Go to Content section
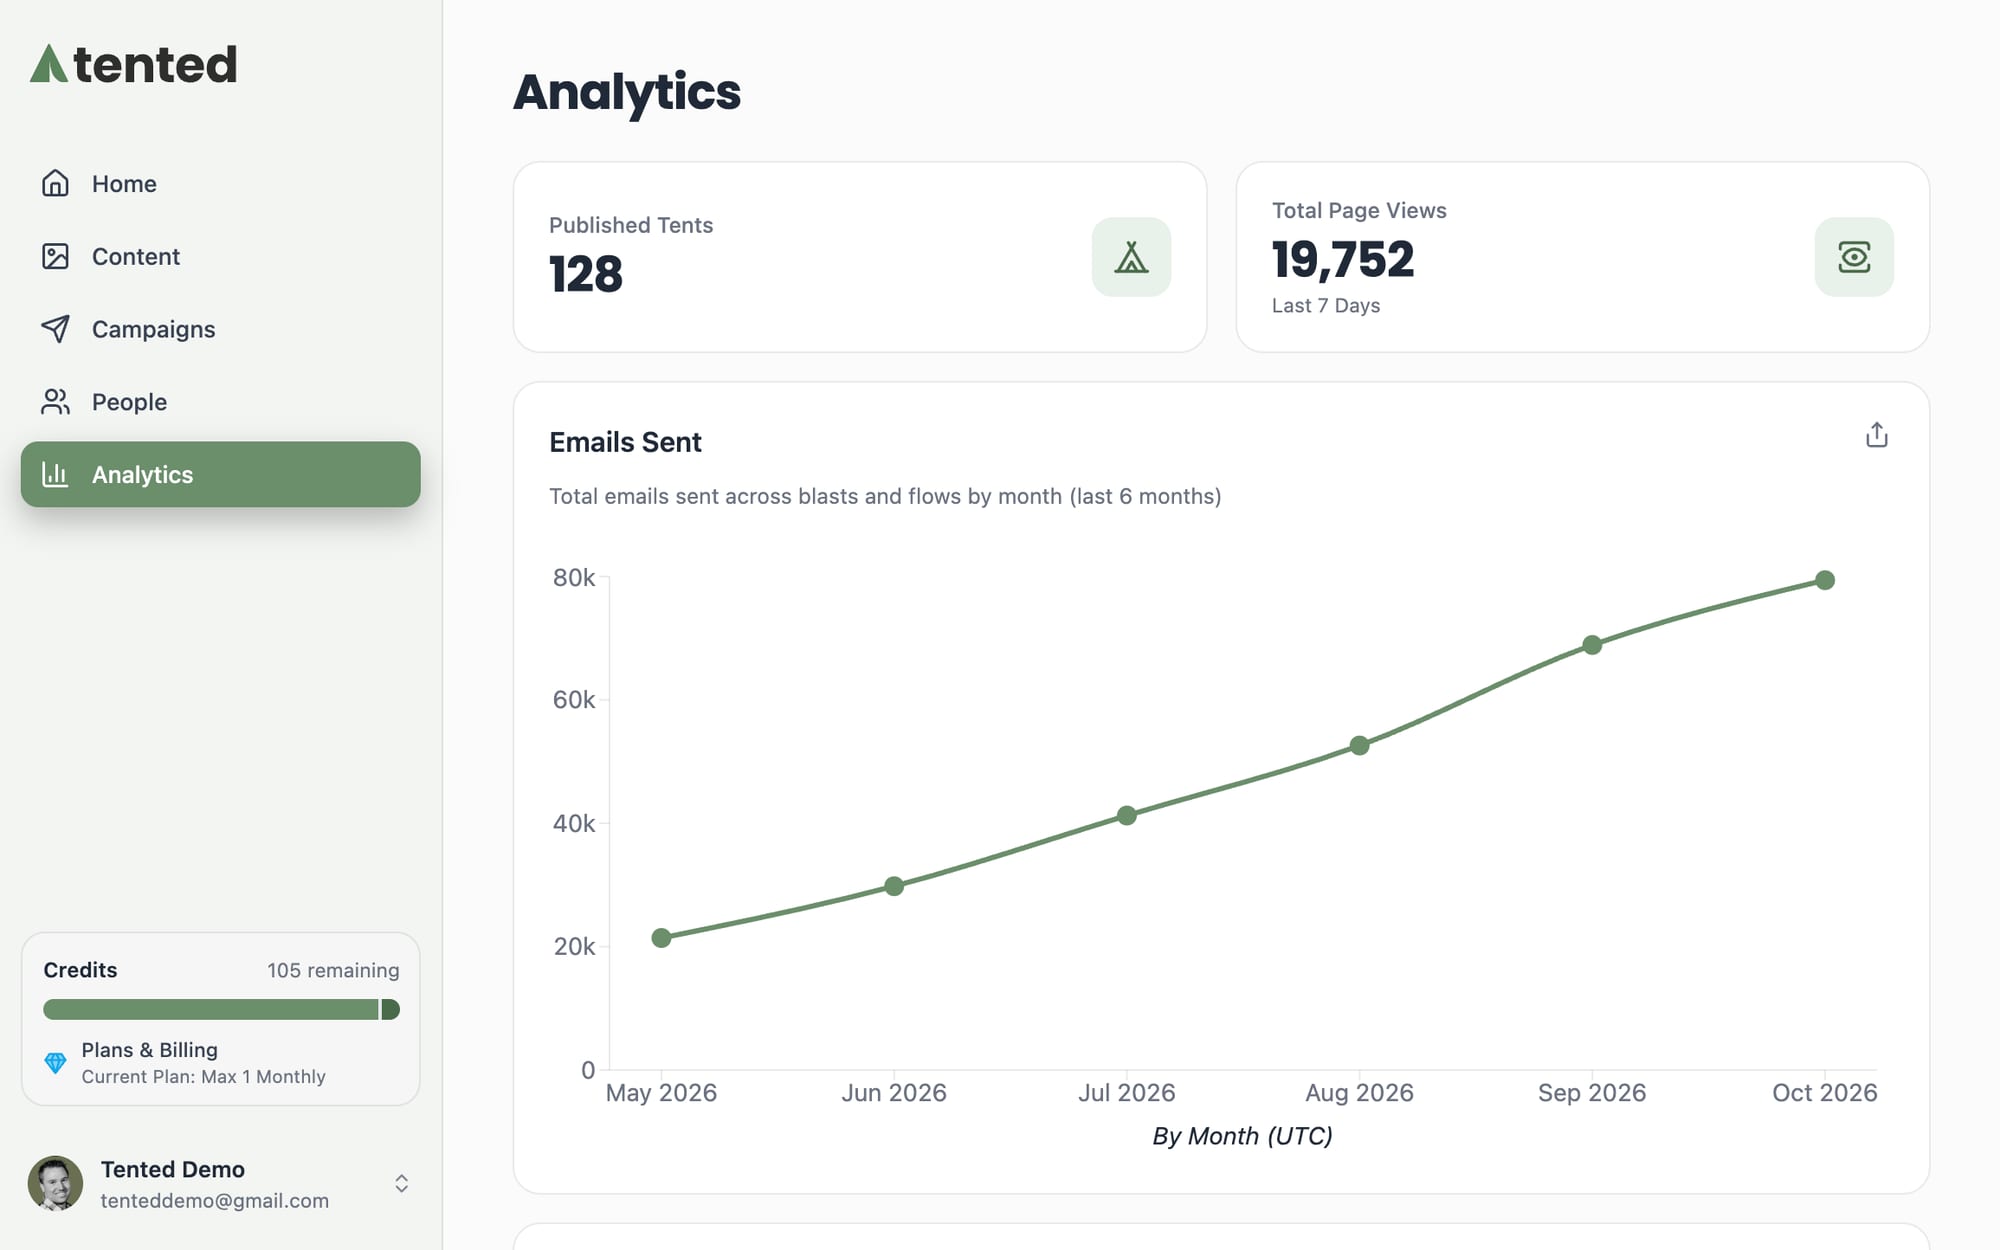The height and width of the screenshot is (1250, 2000). 220,256
